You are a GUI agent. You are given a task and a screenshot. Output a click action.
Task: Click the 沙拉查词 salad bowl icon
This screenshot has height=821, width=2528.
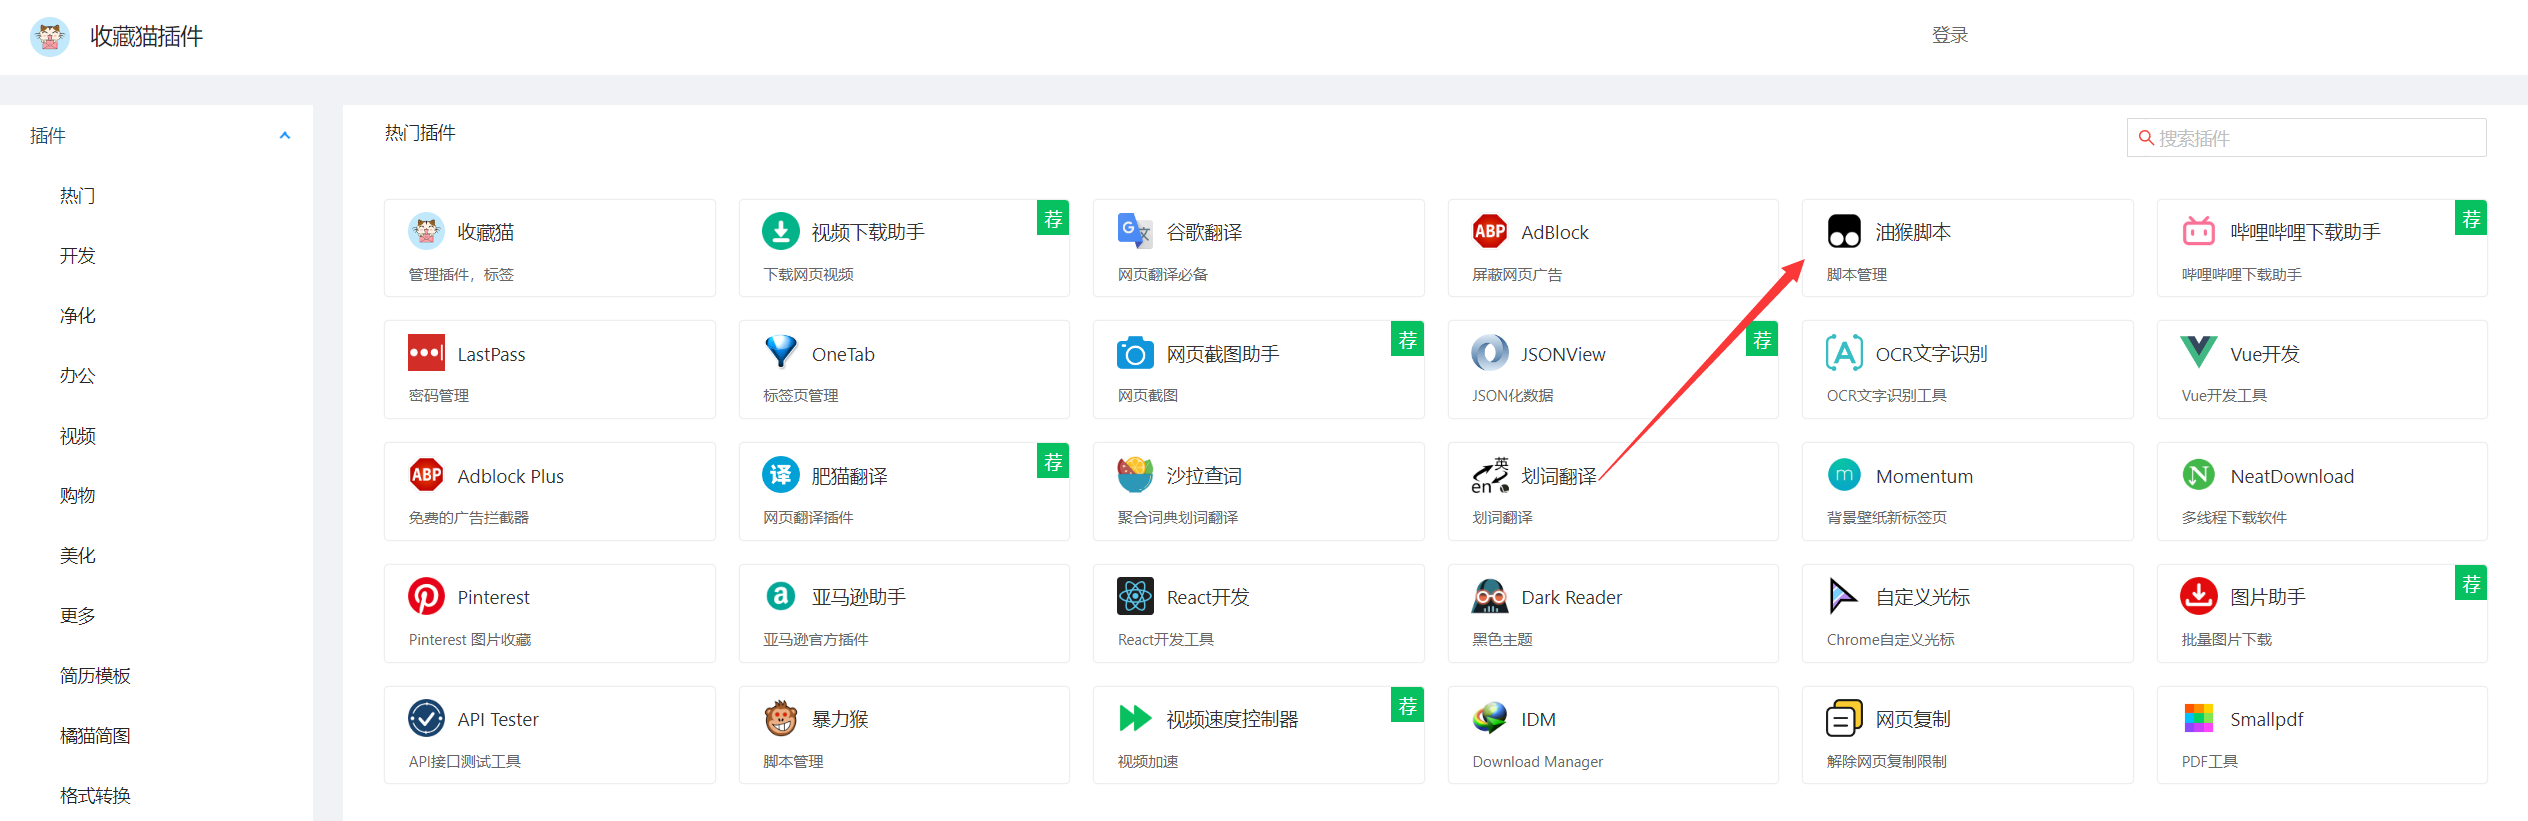1135,475
